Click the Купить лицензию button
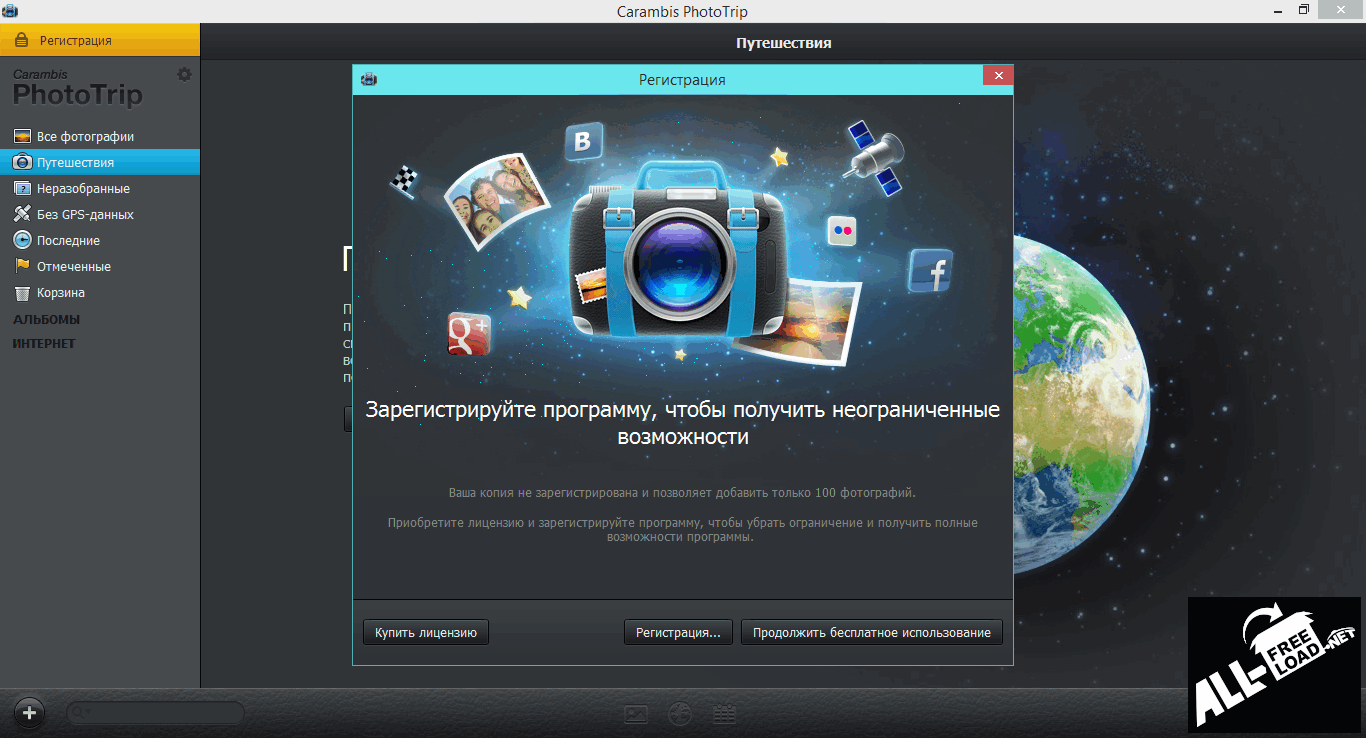The image size is (1366, 738). 425,632
